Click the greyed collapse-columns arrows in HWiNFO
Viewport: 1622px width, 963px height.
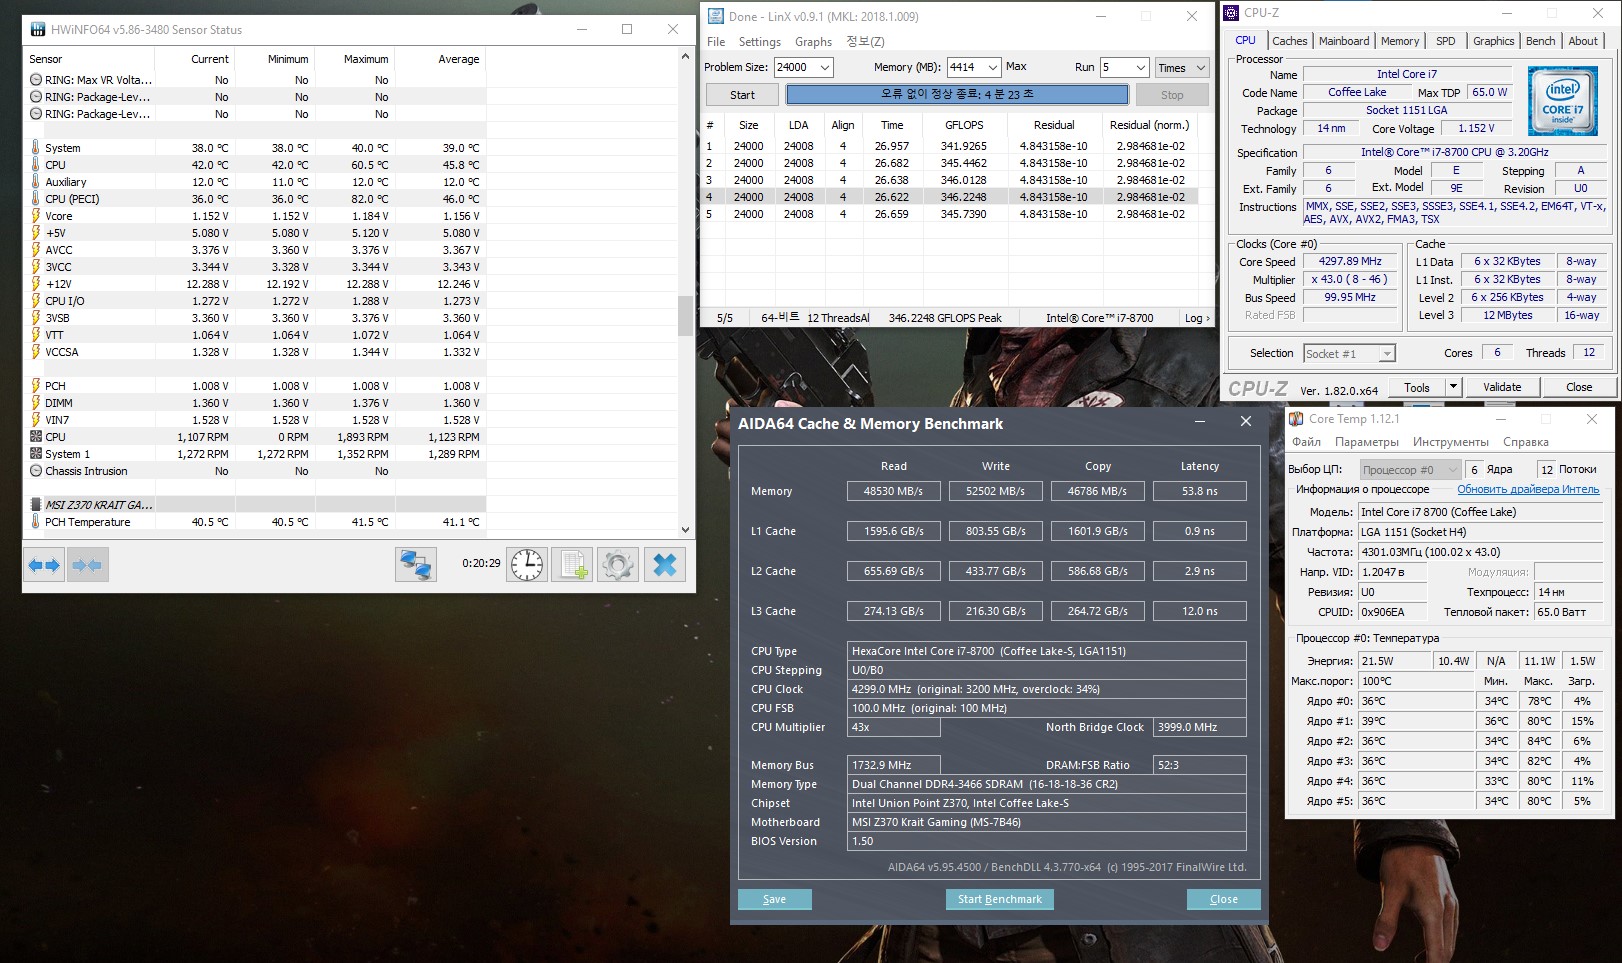88,565
